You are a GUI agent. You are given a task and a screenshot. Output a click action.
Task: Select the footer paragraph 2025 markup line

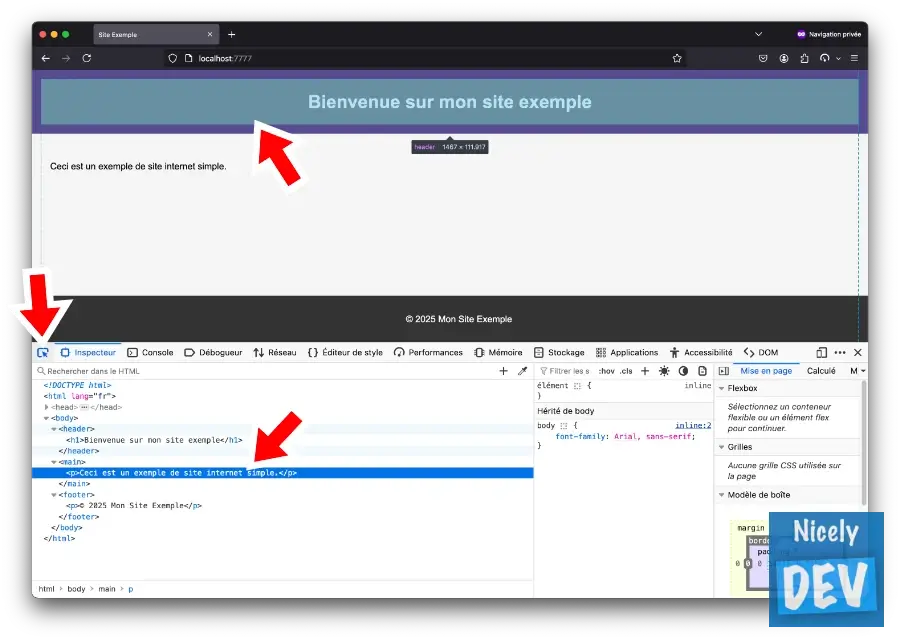(x=134, y=506)
